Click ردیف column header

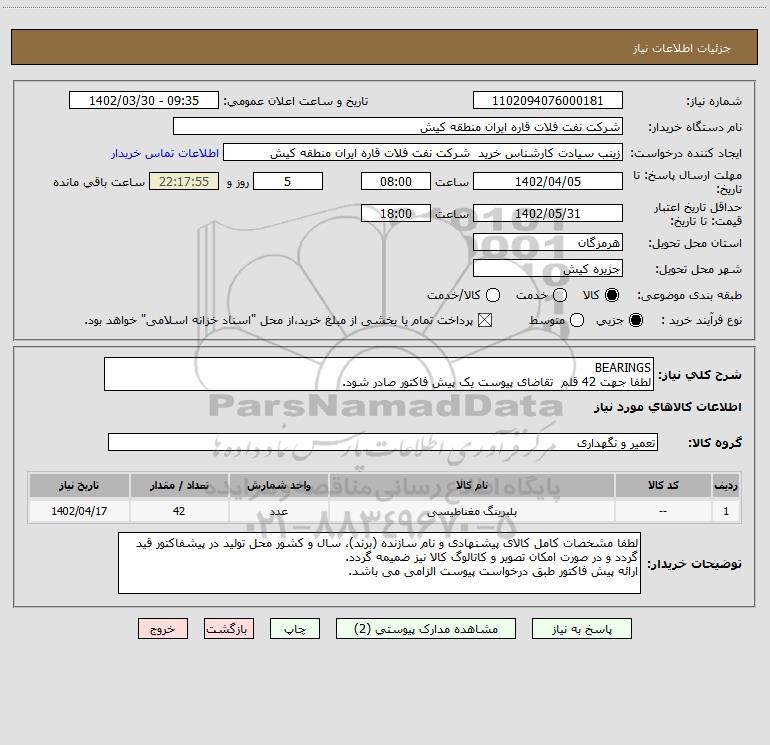(726, 486)
